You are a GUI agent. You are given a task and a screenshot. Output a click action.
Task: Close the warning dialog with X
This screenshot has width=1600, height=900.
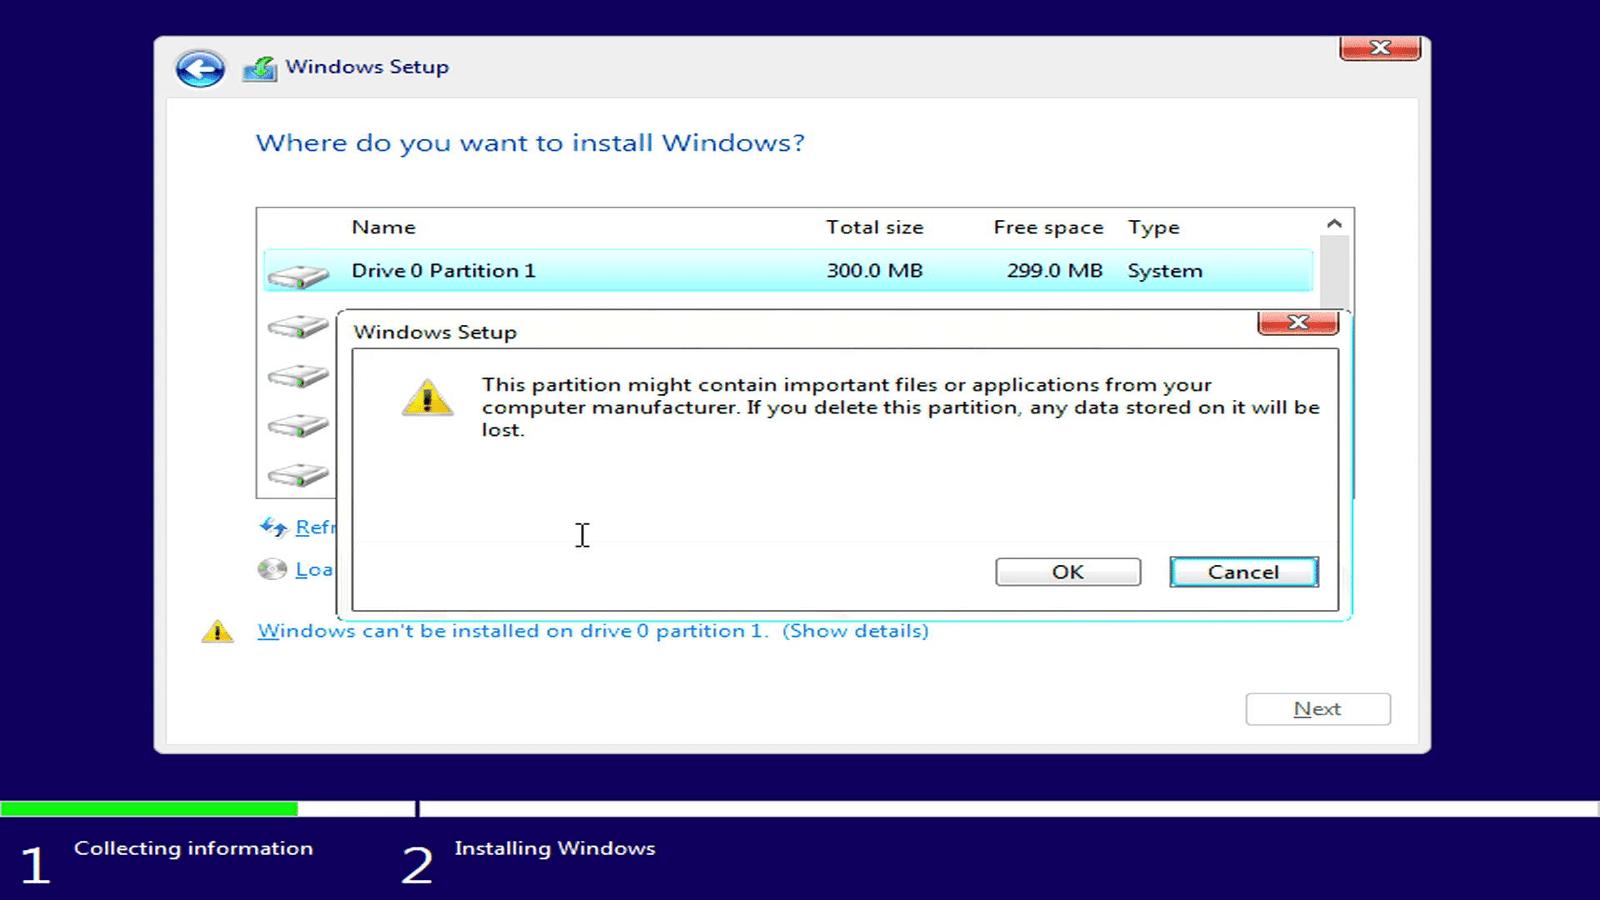coord(1298,322)
